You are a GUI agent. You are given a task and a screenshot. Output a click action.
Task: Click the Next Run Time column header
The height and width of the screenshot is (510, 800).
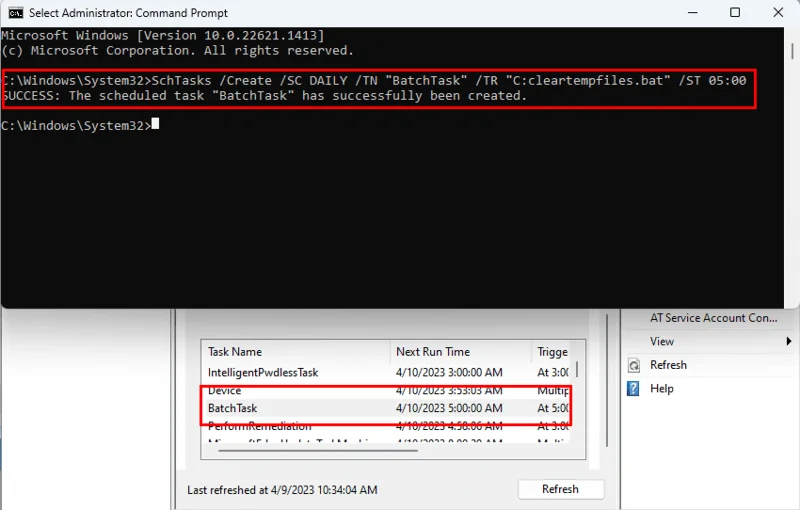tap(461, 351)
